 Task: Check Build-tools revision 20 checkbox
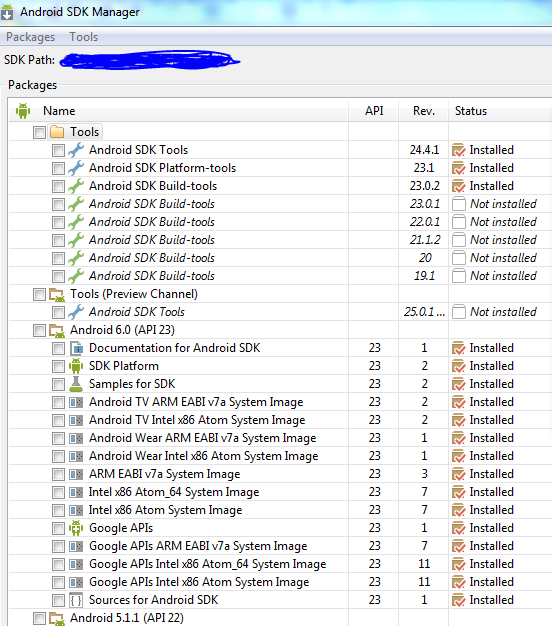(58, 258)
